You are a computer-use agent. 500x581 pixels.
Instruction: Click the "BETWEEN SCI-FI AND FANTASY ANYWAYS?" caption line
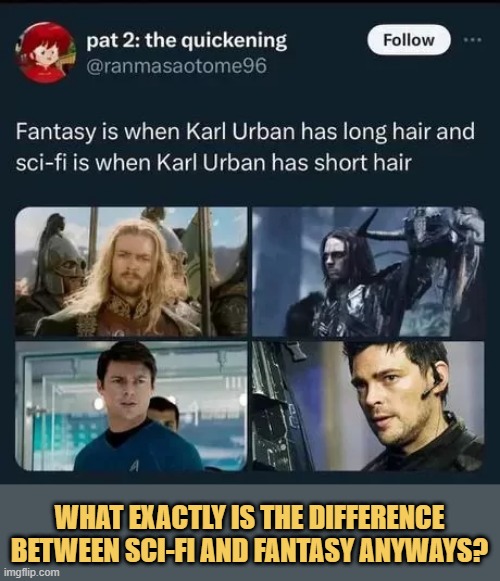coord(249,549)
